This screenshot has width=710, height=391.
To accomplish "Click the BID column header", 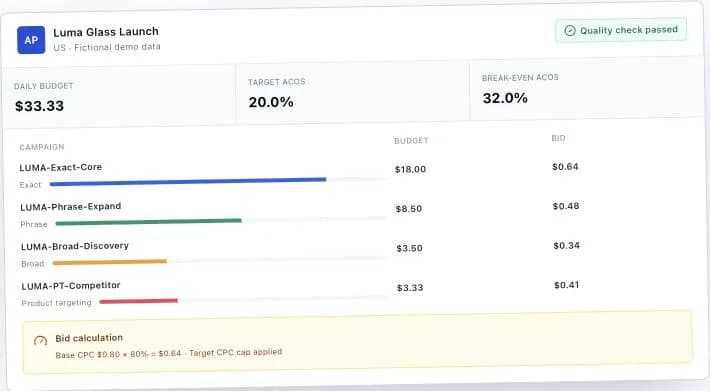I will pos(558,138).
